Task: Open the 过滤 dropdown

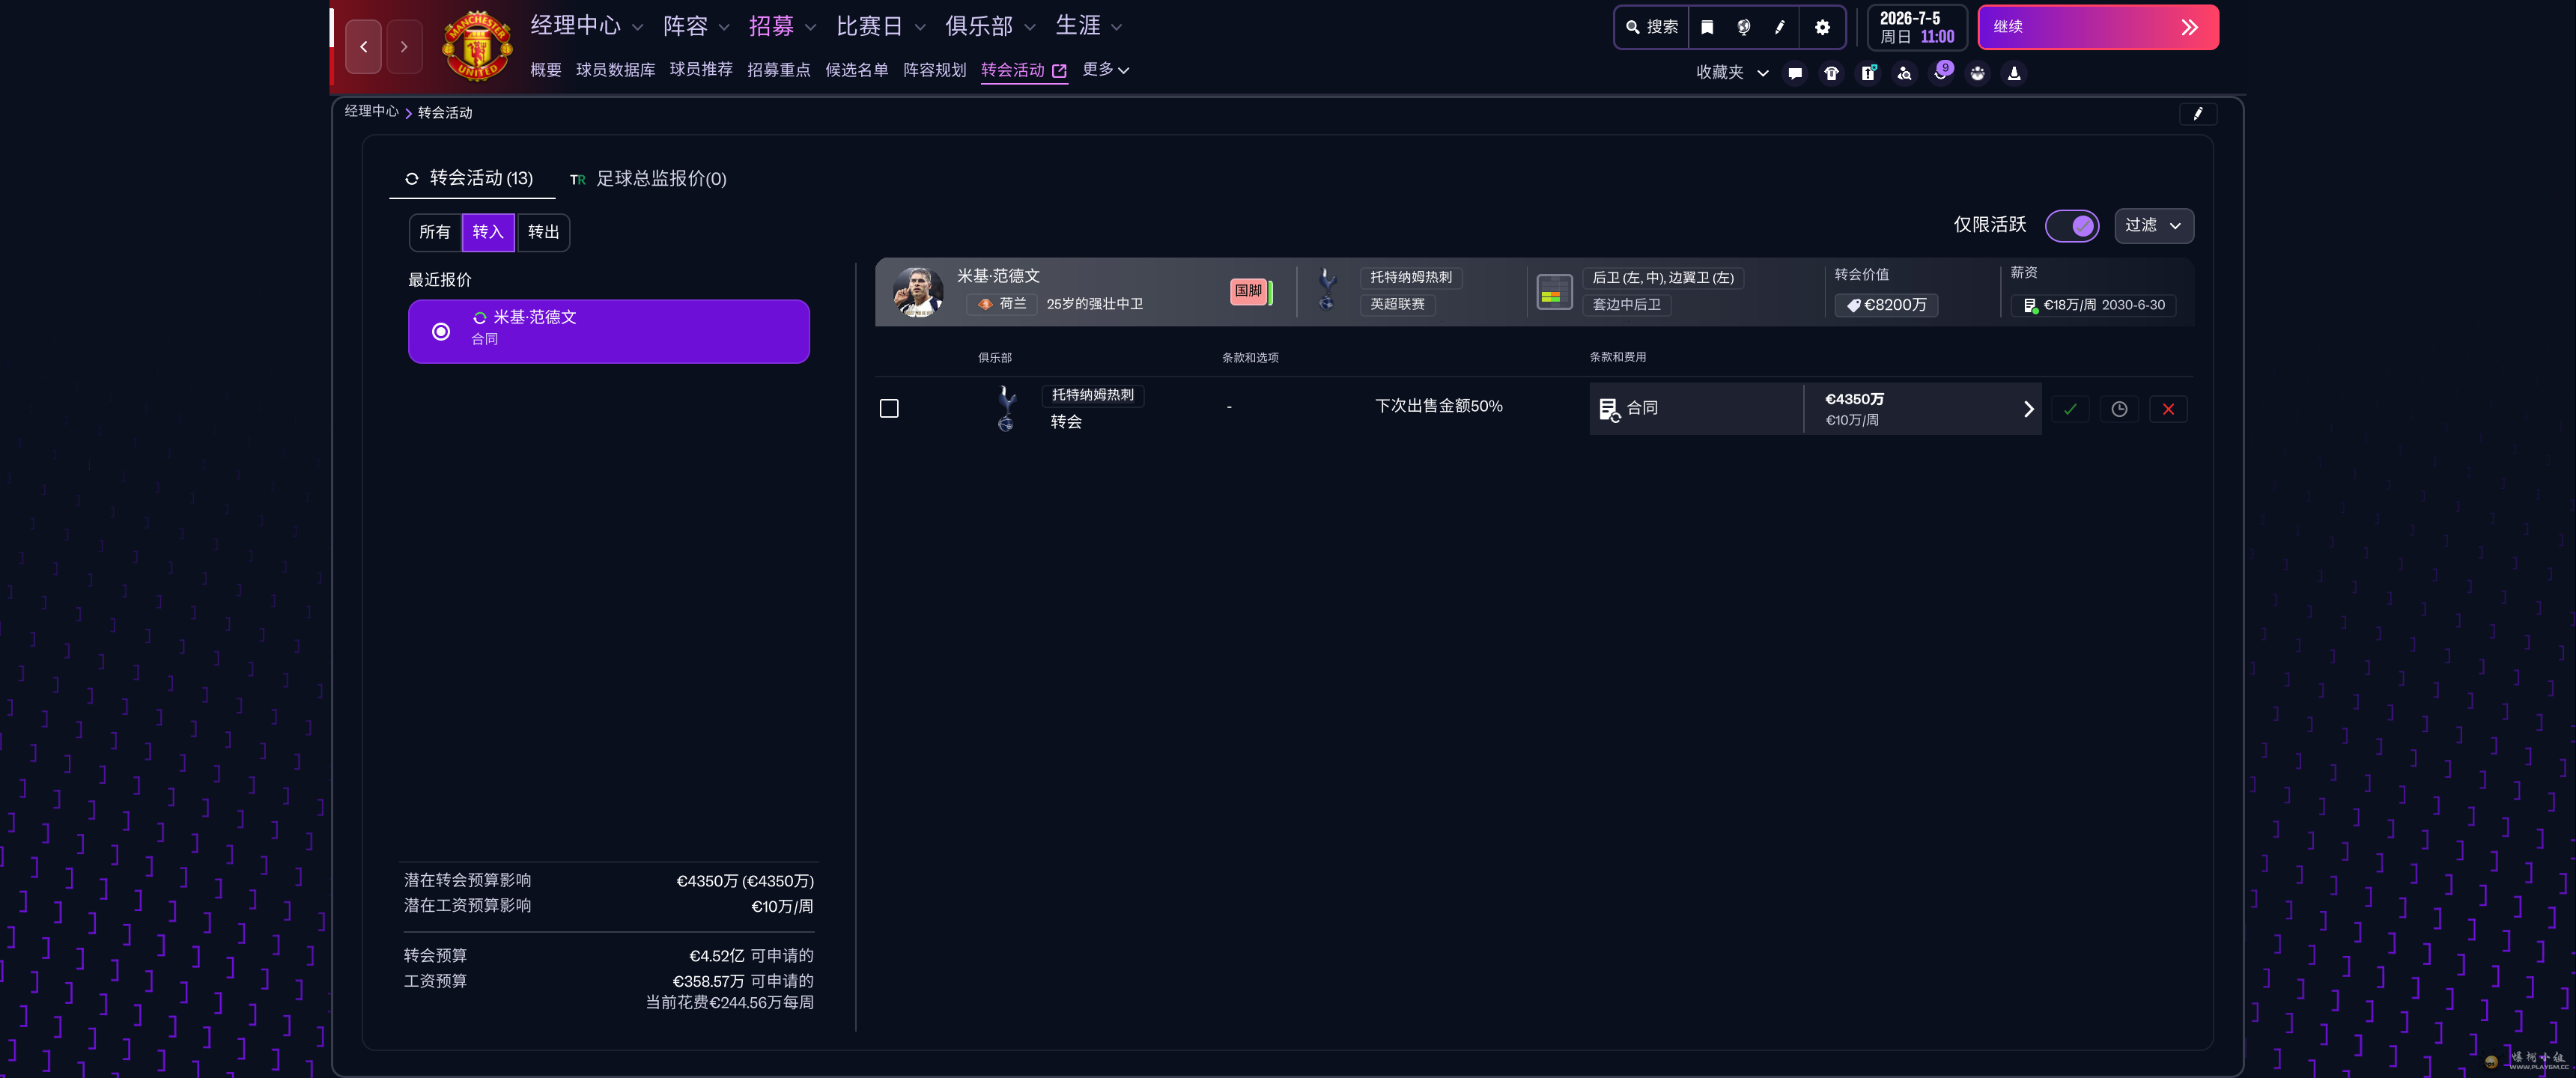Action: pos(2153,226)
